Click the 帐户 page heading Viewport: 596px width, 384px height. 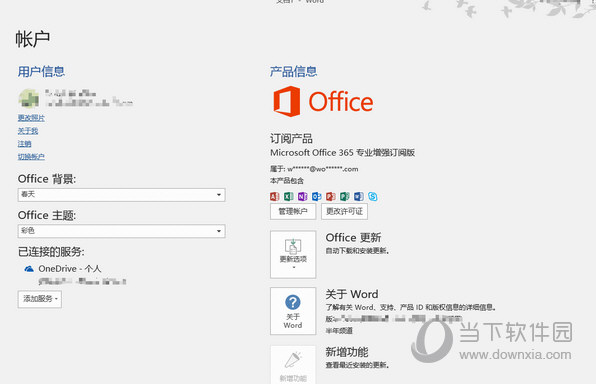[x=33, y=39]
